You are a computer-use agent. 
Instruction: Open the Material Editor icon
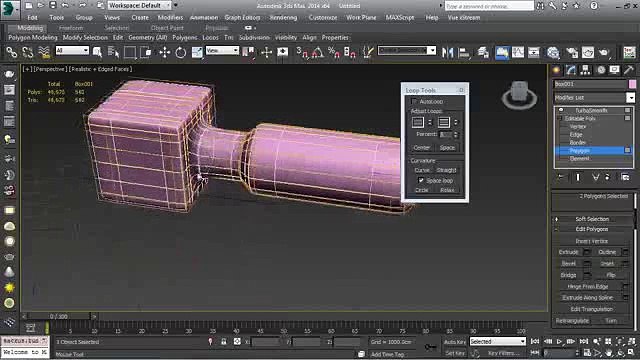click(553, 52)
